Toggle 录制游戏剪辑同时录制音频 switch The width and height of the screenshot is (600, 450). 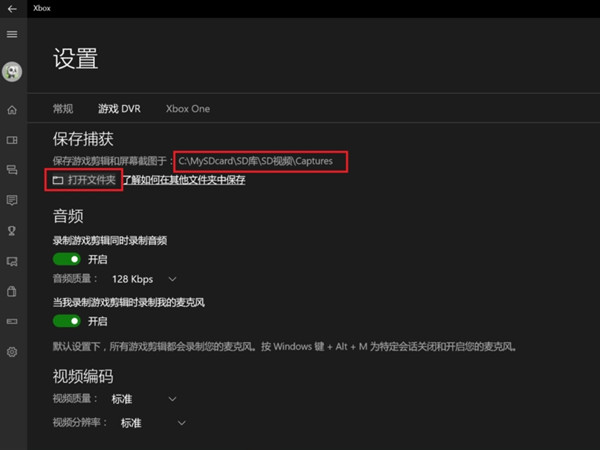(x=67, y=259)
